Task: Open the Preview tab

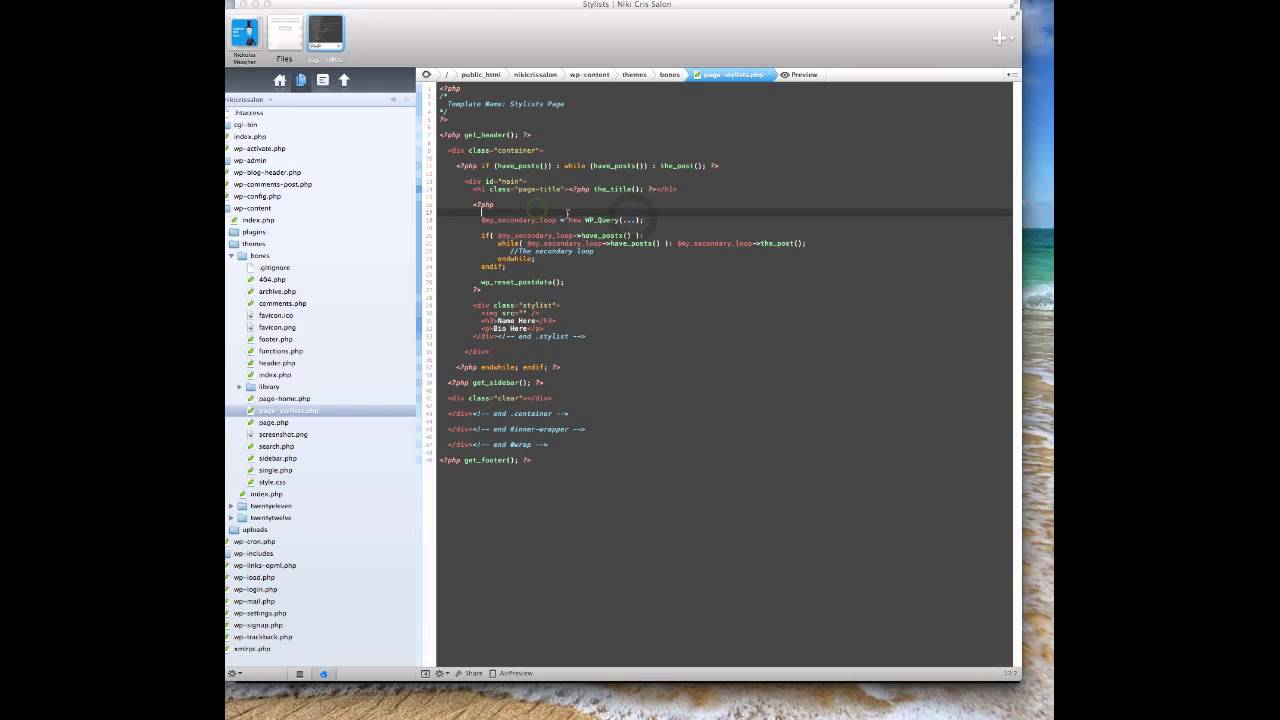Action: click(799, 75)
